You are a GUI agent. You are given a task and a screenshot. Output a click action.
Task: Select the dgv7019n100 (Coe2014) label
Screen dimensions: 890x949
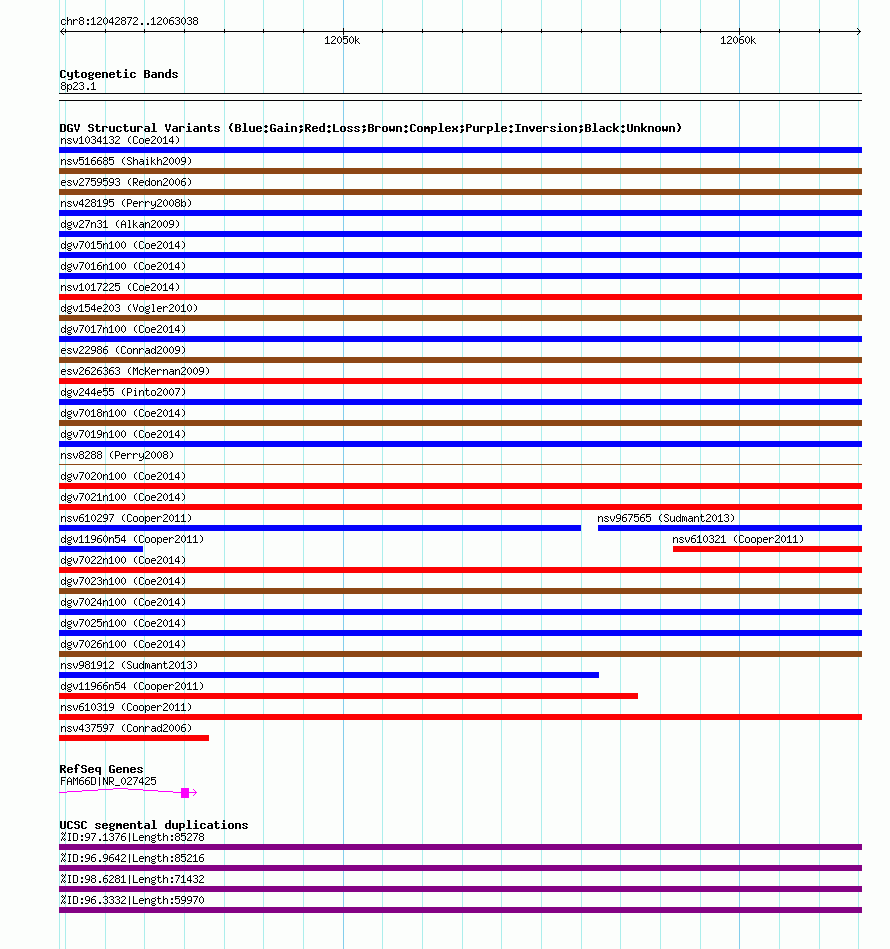(123, 434)
